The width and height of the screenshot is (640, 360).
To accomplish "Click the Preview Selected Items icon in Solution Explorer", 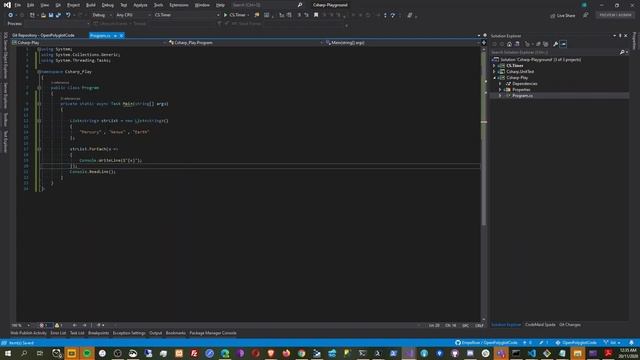I will click(563, 44).
